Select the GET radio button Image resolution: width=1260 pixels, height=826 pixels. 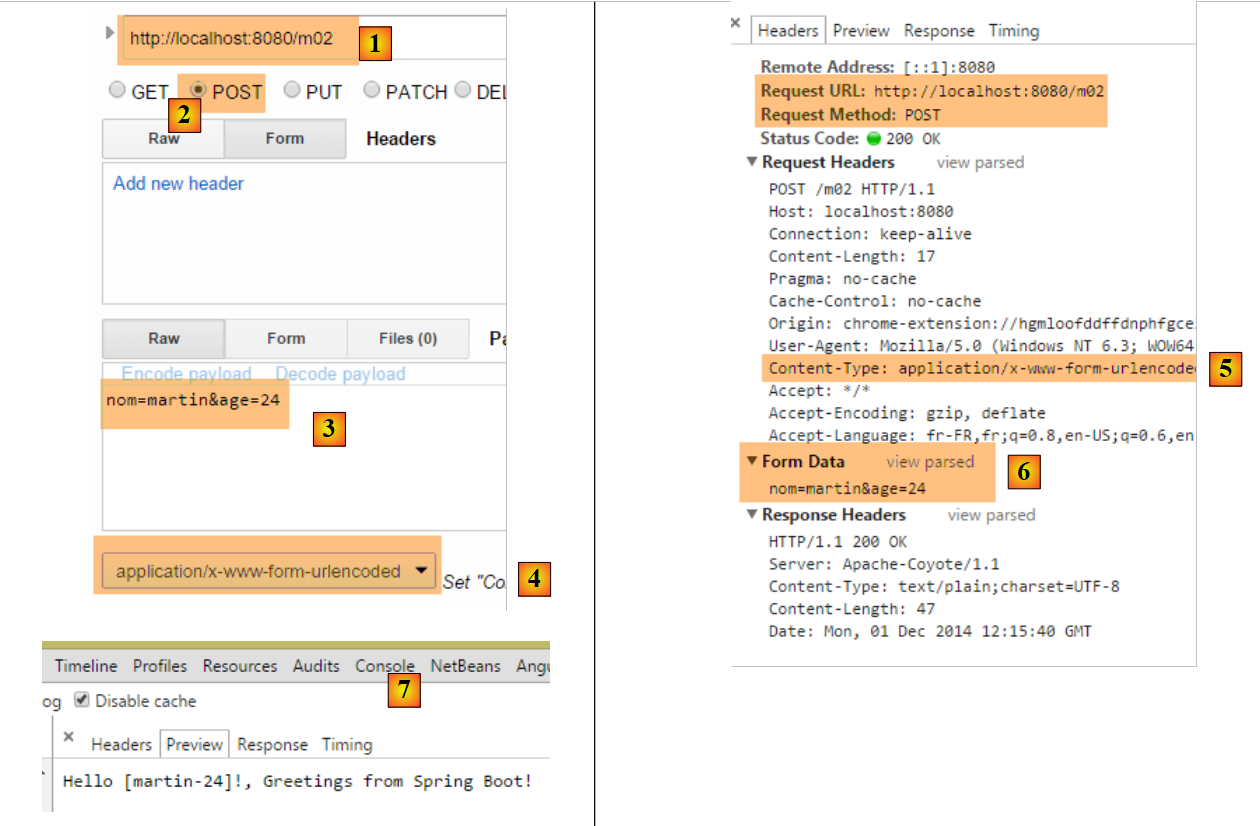click(x=117, y=91)
